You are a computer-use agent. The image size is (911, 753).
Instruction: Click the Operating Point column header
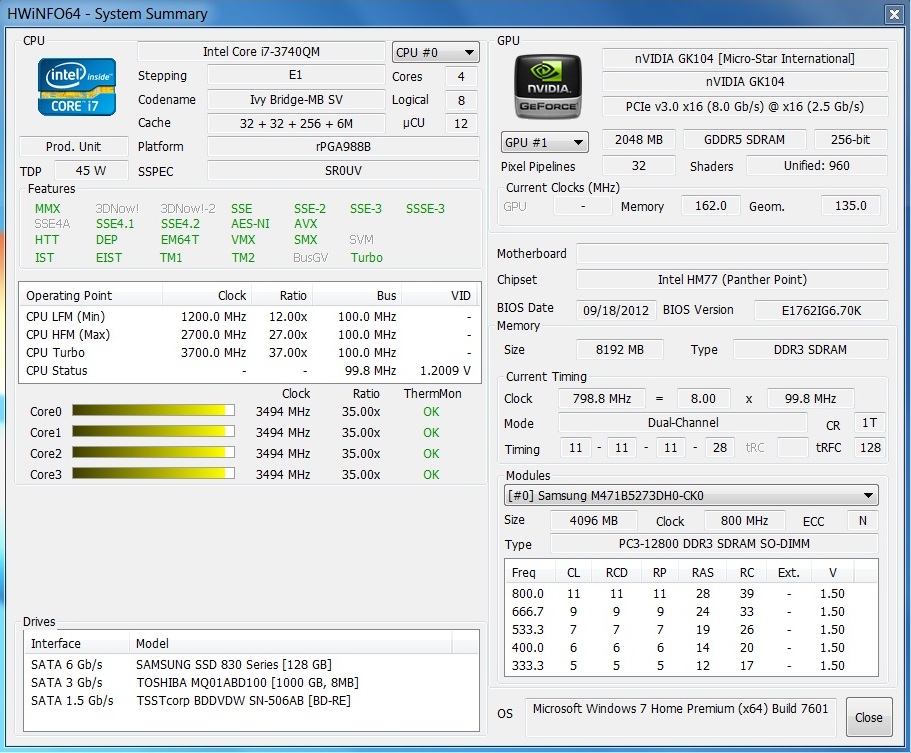(92, 295)
